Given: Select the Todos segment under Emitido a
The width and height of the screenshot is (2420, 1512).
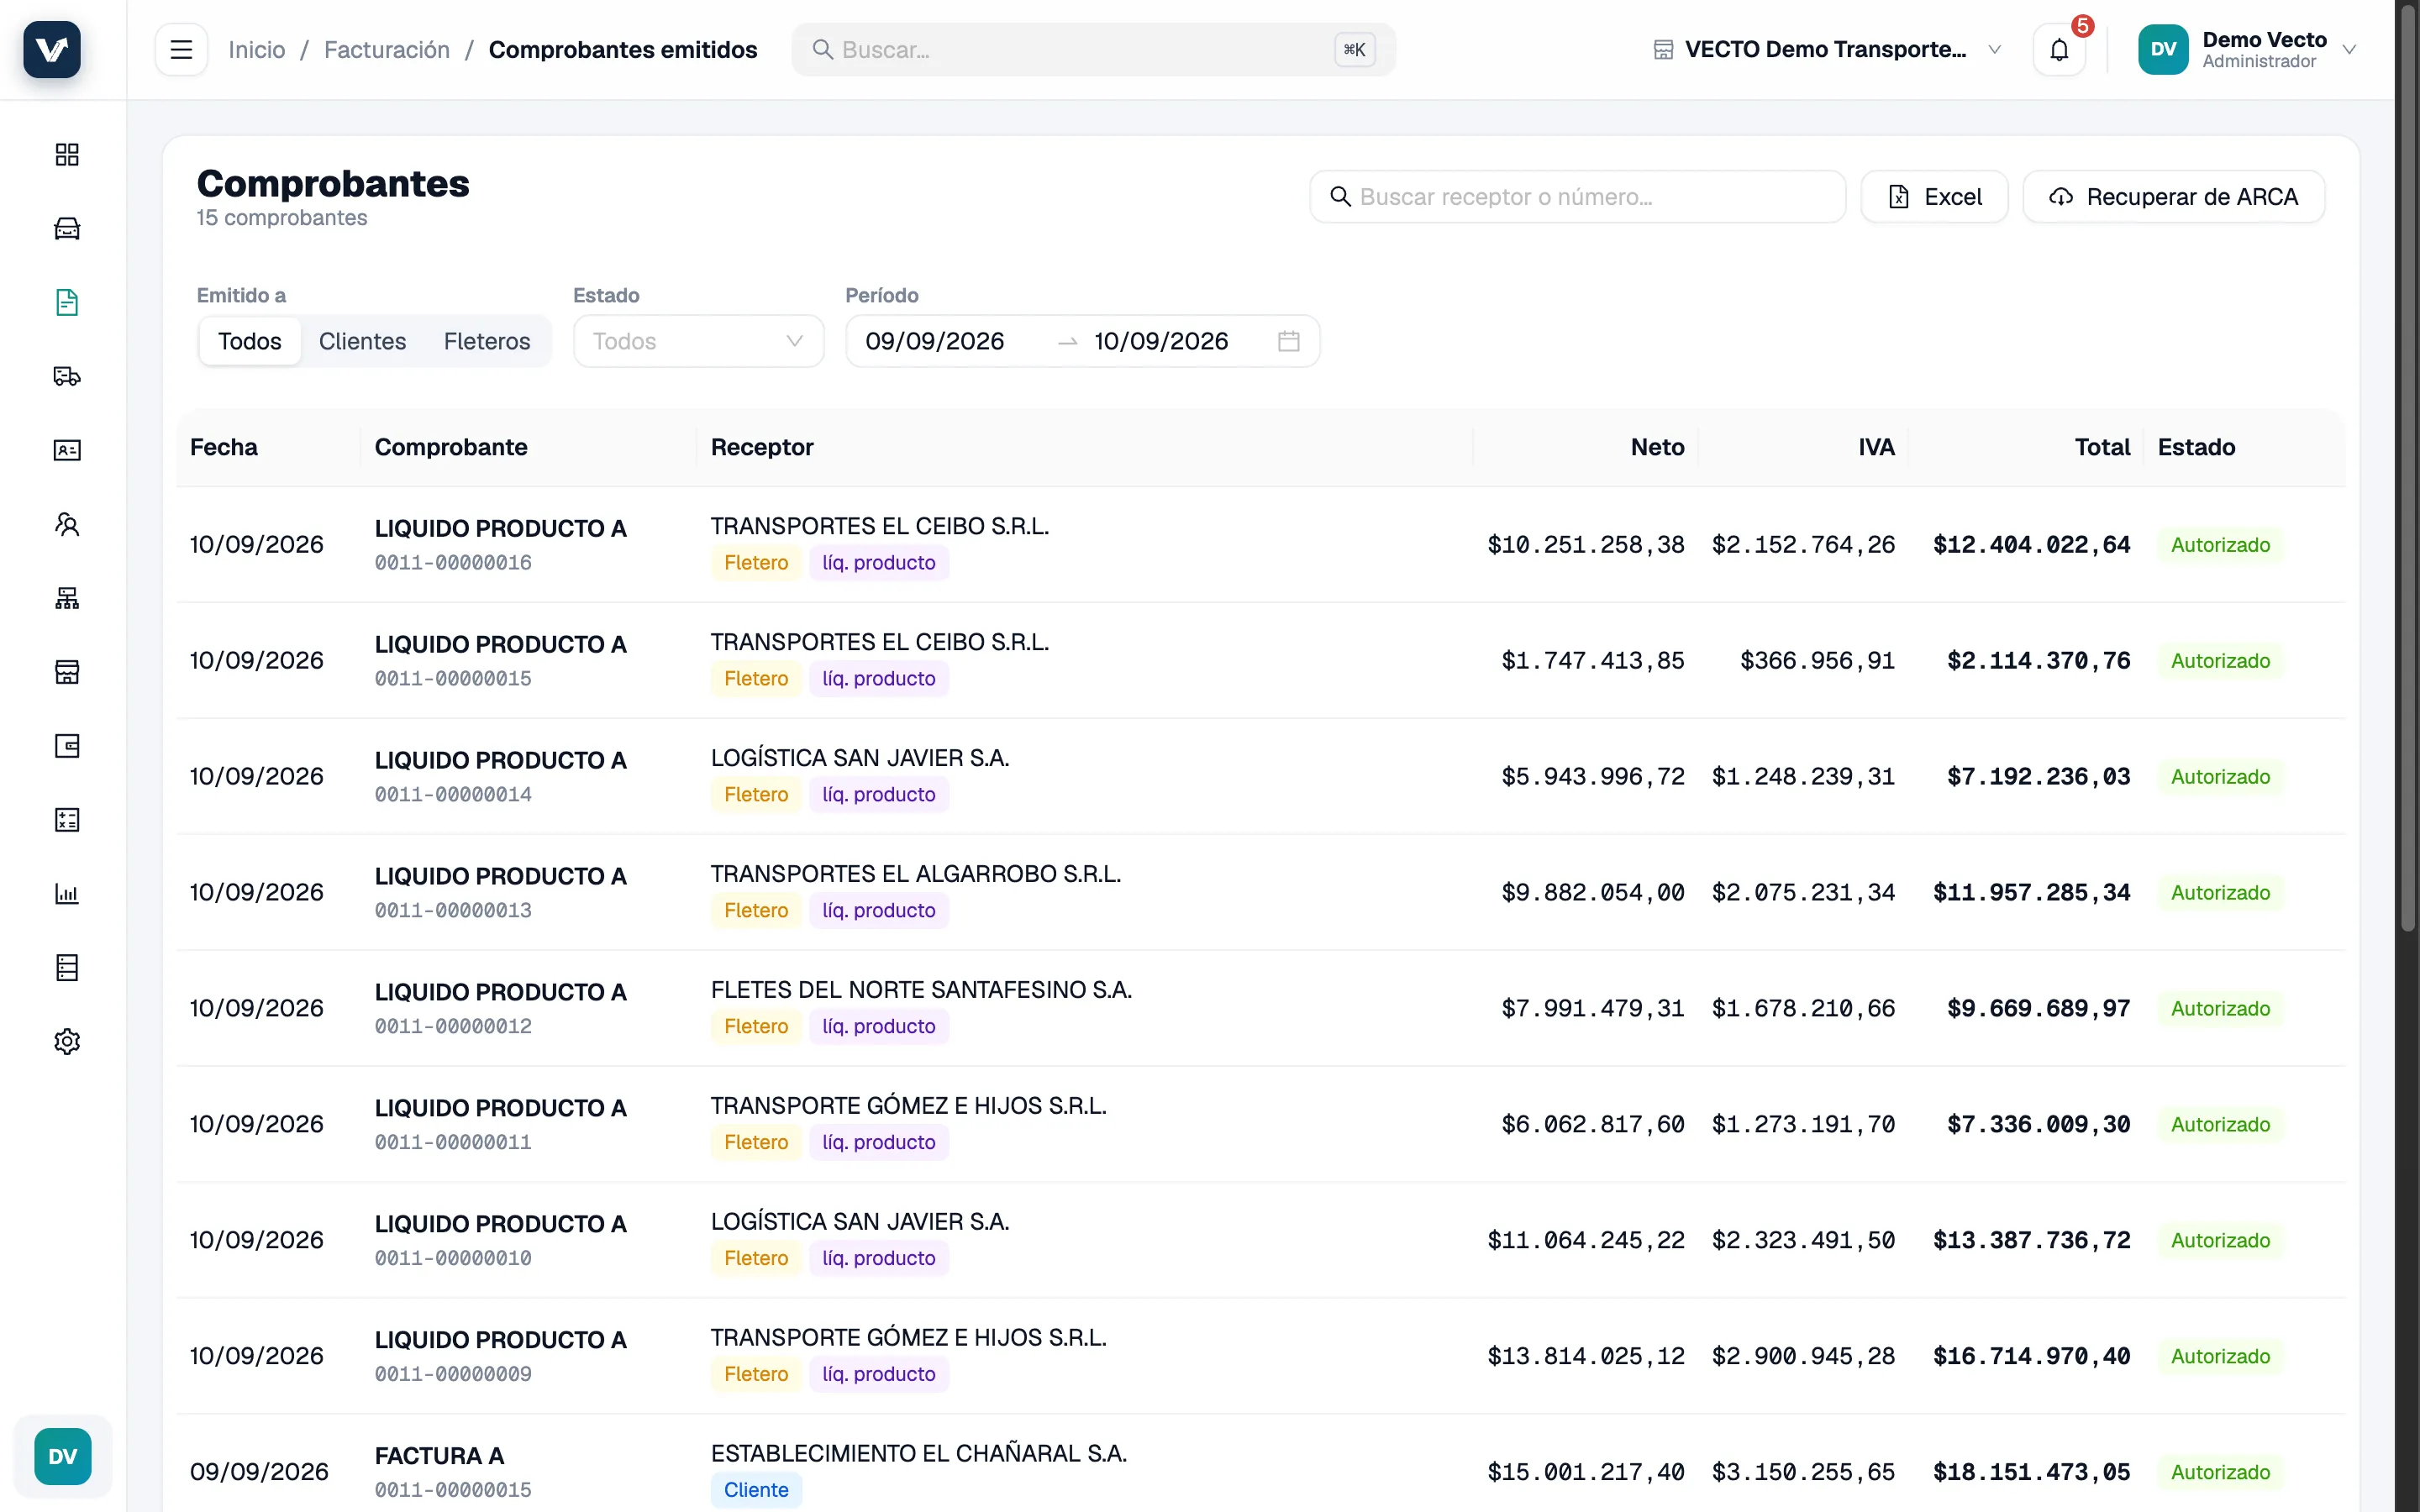Looking at the screenshot, I should coord(250,341).
